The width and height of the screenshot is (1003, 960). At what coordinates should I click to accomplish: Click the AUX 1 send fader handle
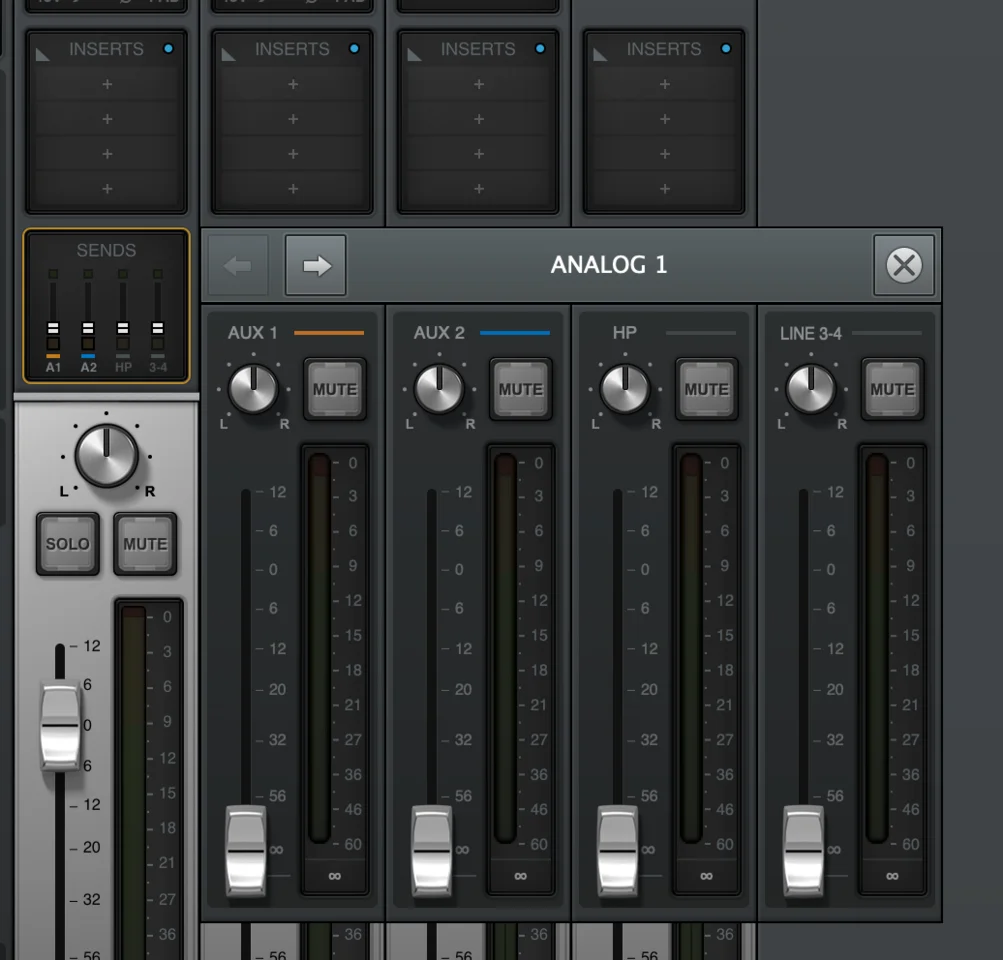[x=246, y=850]
